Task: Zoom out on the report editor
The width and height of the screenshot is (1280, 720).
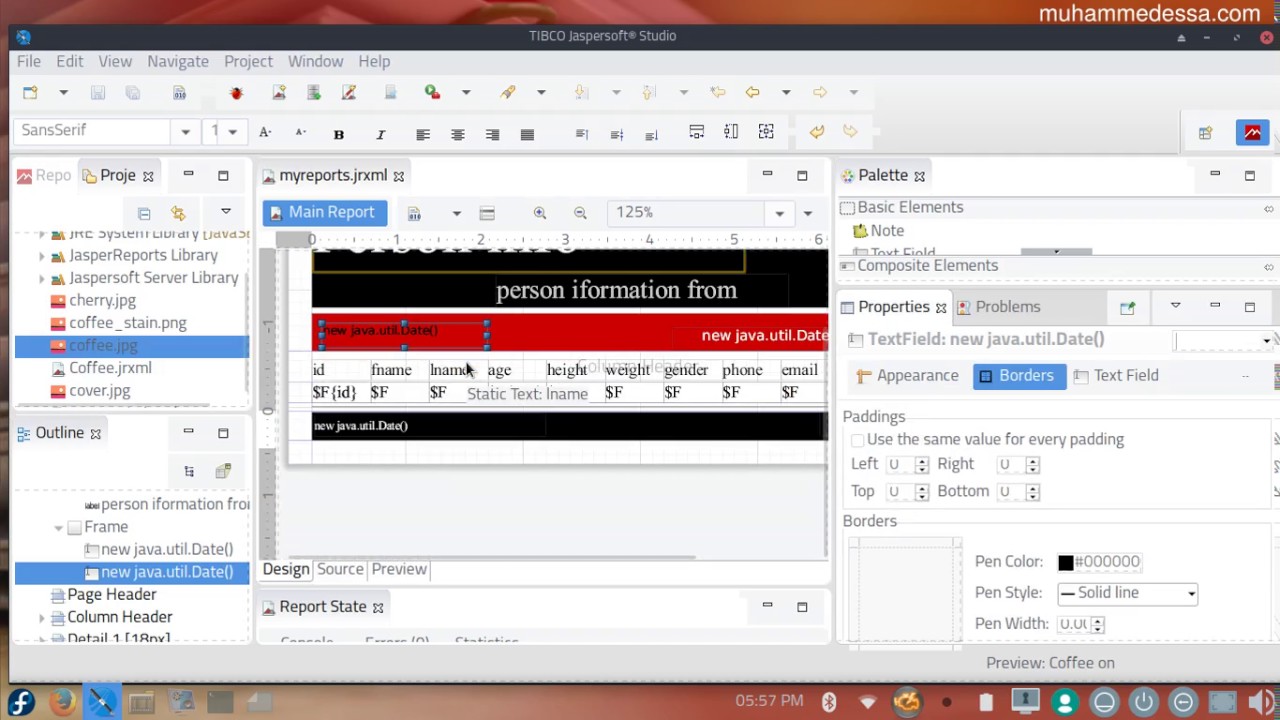Action: tap(580, 213)
